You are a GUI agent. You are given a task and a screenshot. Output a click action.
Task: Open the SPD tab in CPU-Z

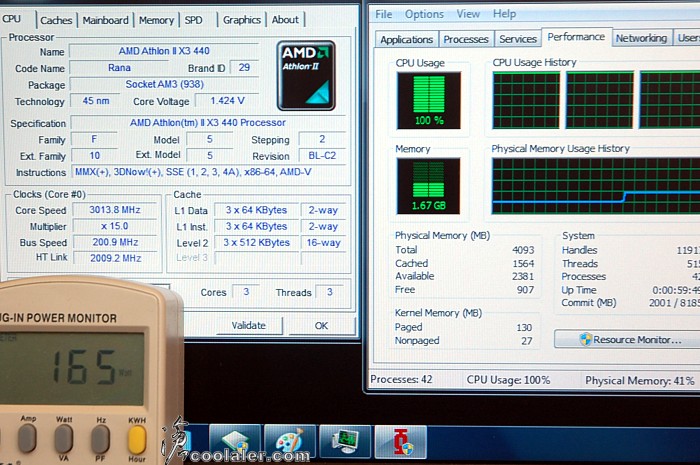tap(193, 20)
